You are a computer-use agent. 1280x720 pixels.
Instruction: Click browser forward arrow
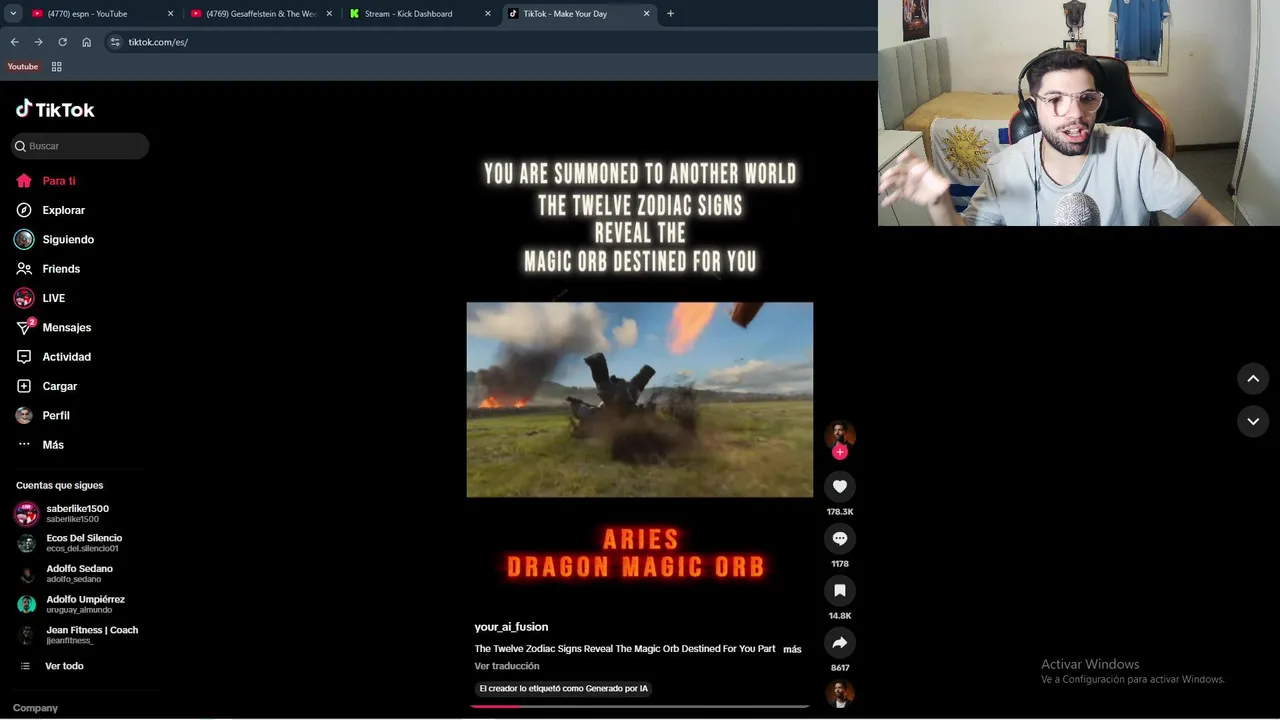(38, 42)
